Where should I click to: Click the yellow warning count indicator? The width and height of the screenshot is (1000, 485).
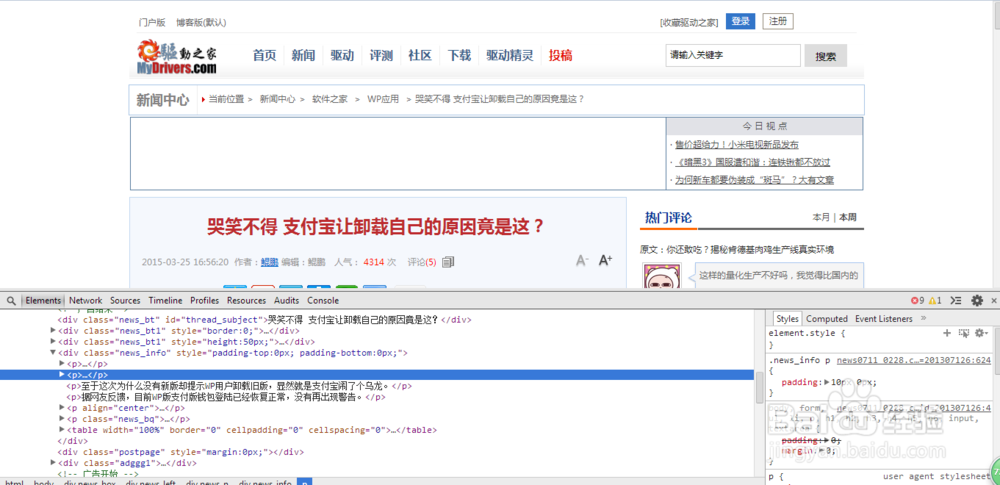935,301
